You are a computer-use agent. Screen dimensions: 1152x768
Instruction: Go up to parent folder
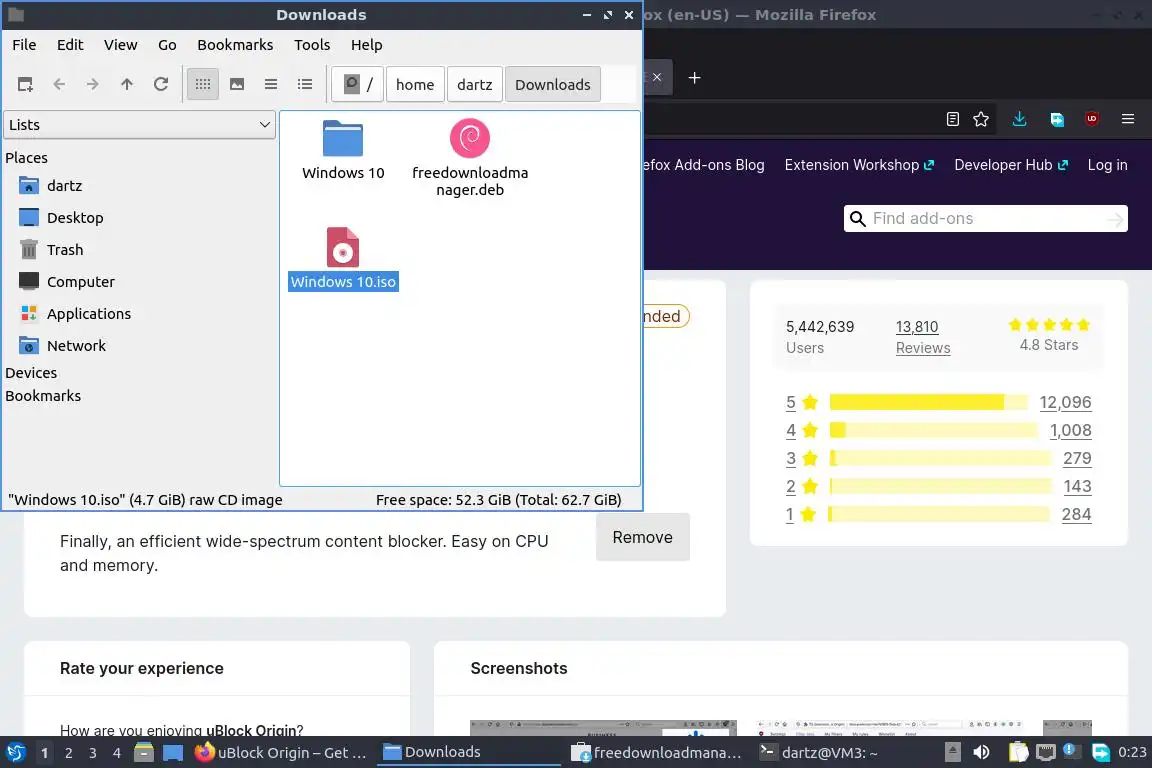(x=126, y=85)
